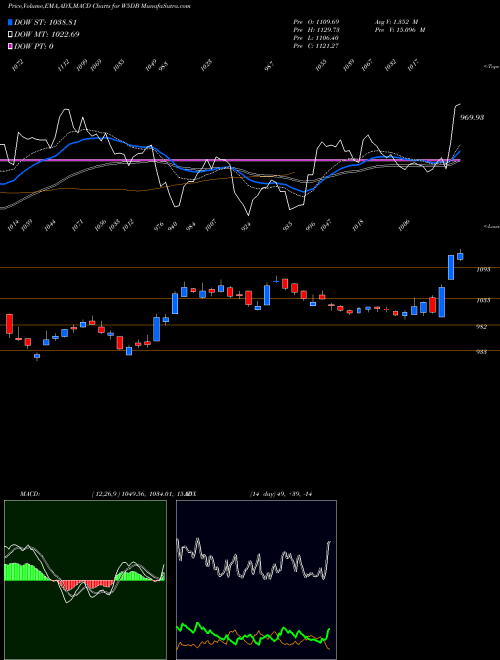Viewport: 500px width, 660px height.
Task: Click the 'Avg V: 1.352 M' volume text
Action: 396,22
